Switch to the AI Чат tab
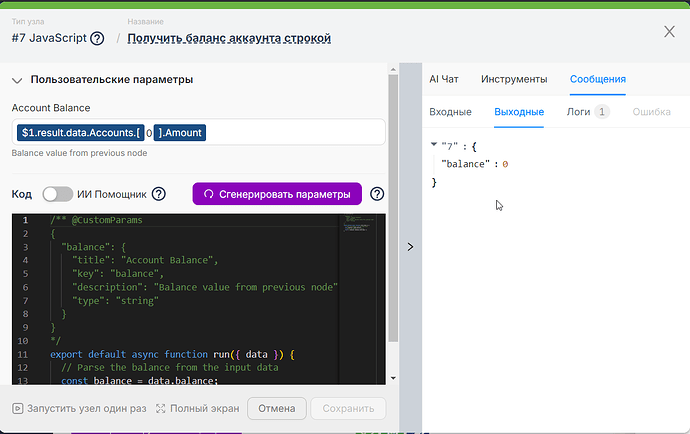This screenshot has width=690, height=434. (444, 79)
